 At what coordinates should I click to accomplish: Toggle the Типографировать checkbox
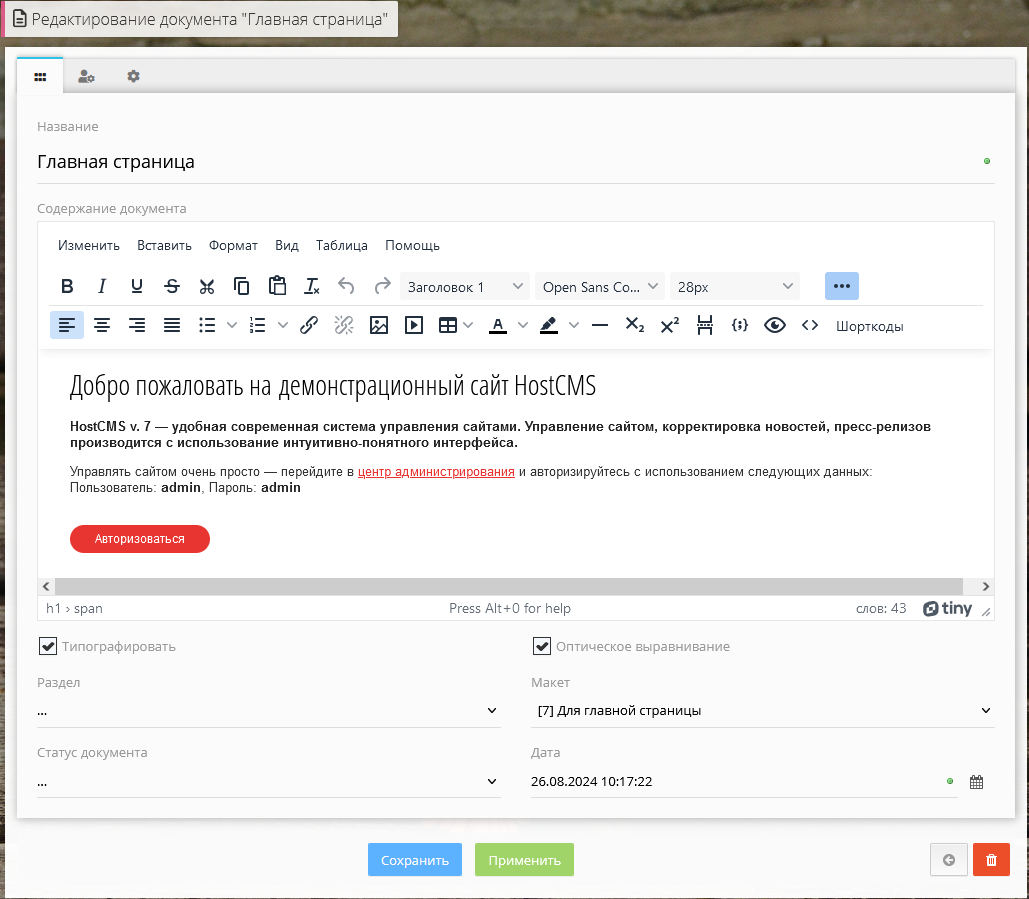[48, 646]
